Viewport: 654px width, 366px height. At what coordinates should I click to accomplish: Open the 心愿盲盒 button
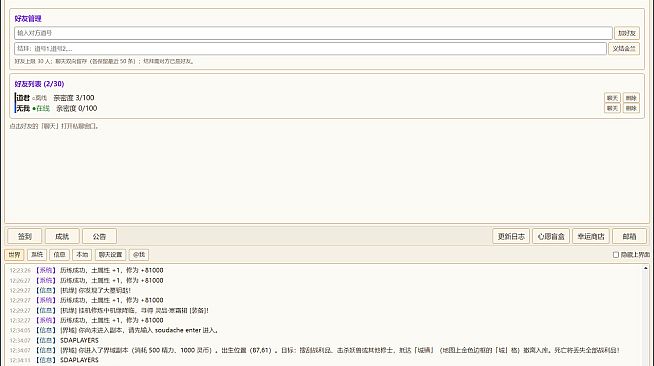point(551,236)
